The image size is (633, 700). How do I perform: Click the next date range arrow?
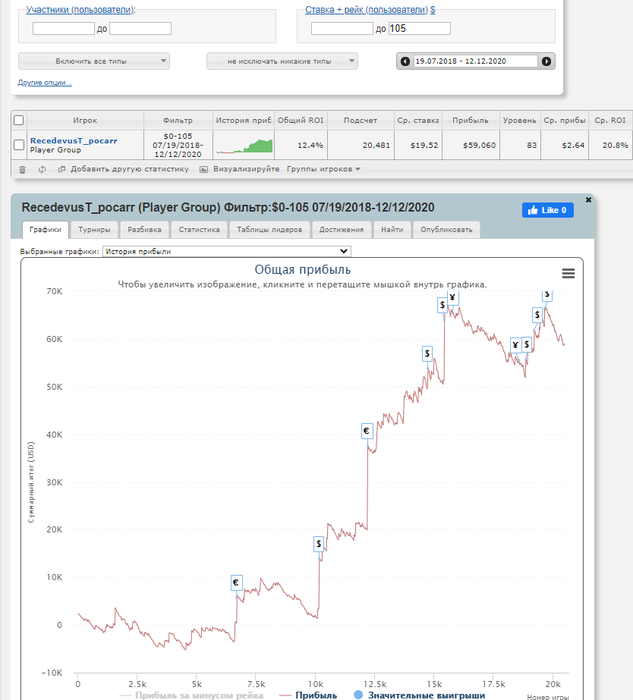click(x=546, y=62)
